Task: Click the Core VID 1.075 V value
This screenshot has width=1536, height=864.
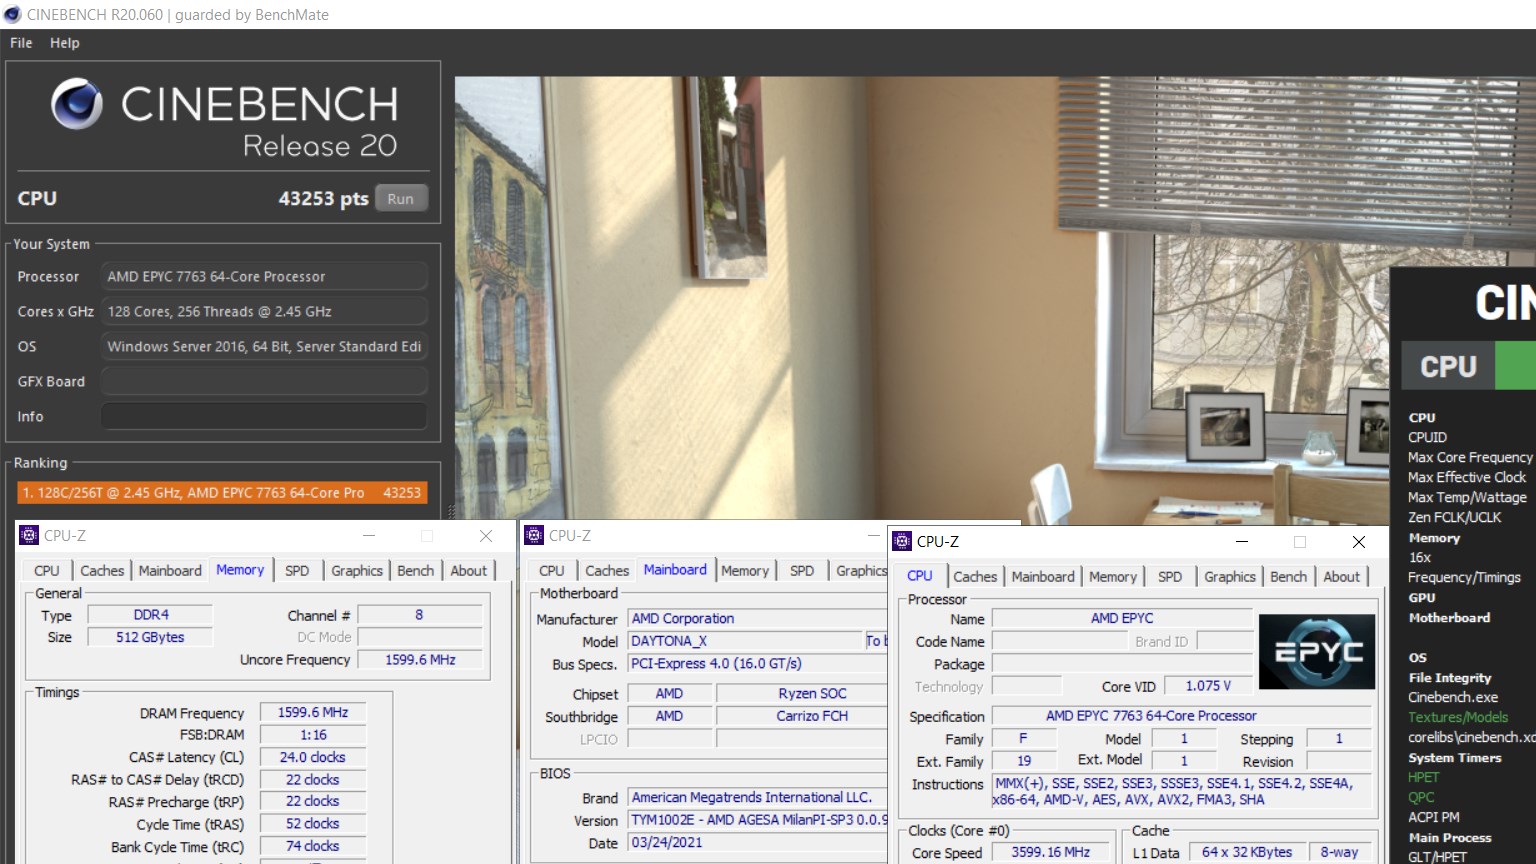Action: pyautogui.click(x=1208, y=686)
